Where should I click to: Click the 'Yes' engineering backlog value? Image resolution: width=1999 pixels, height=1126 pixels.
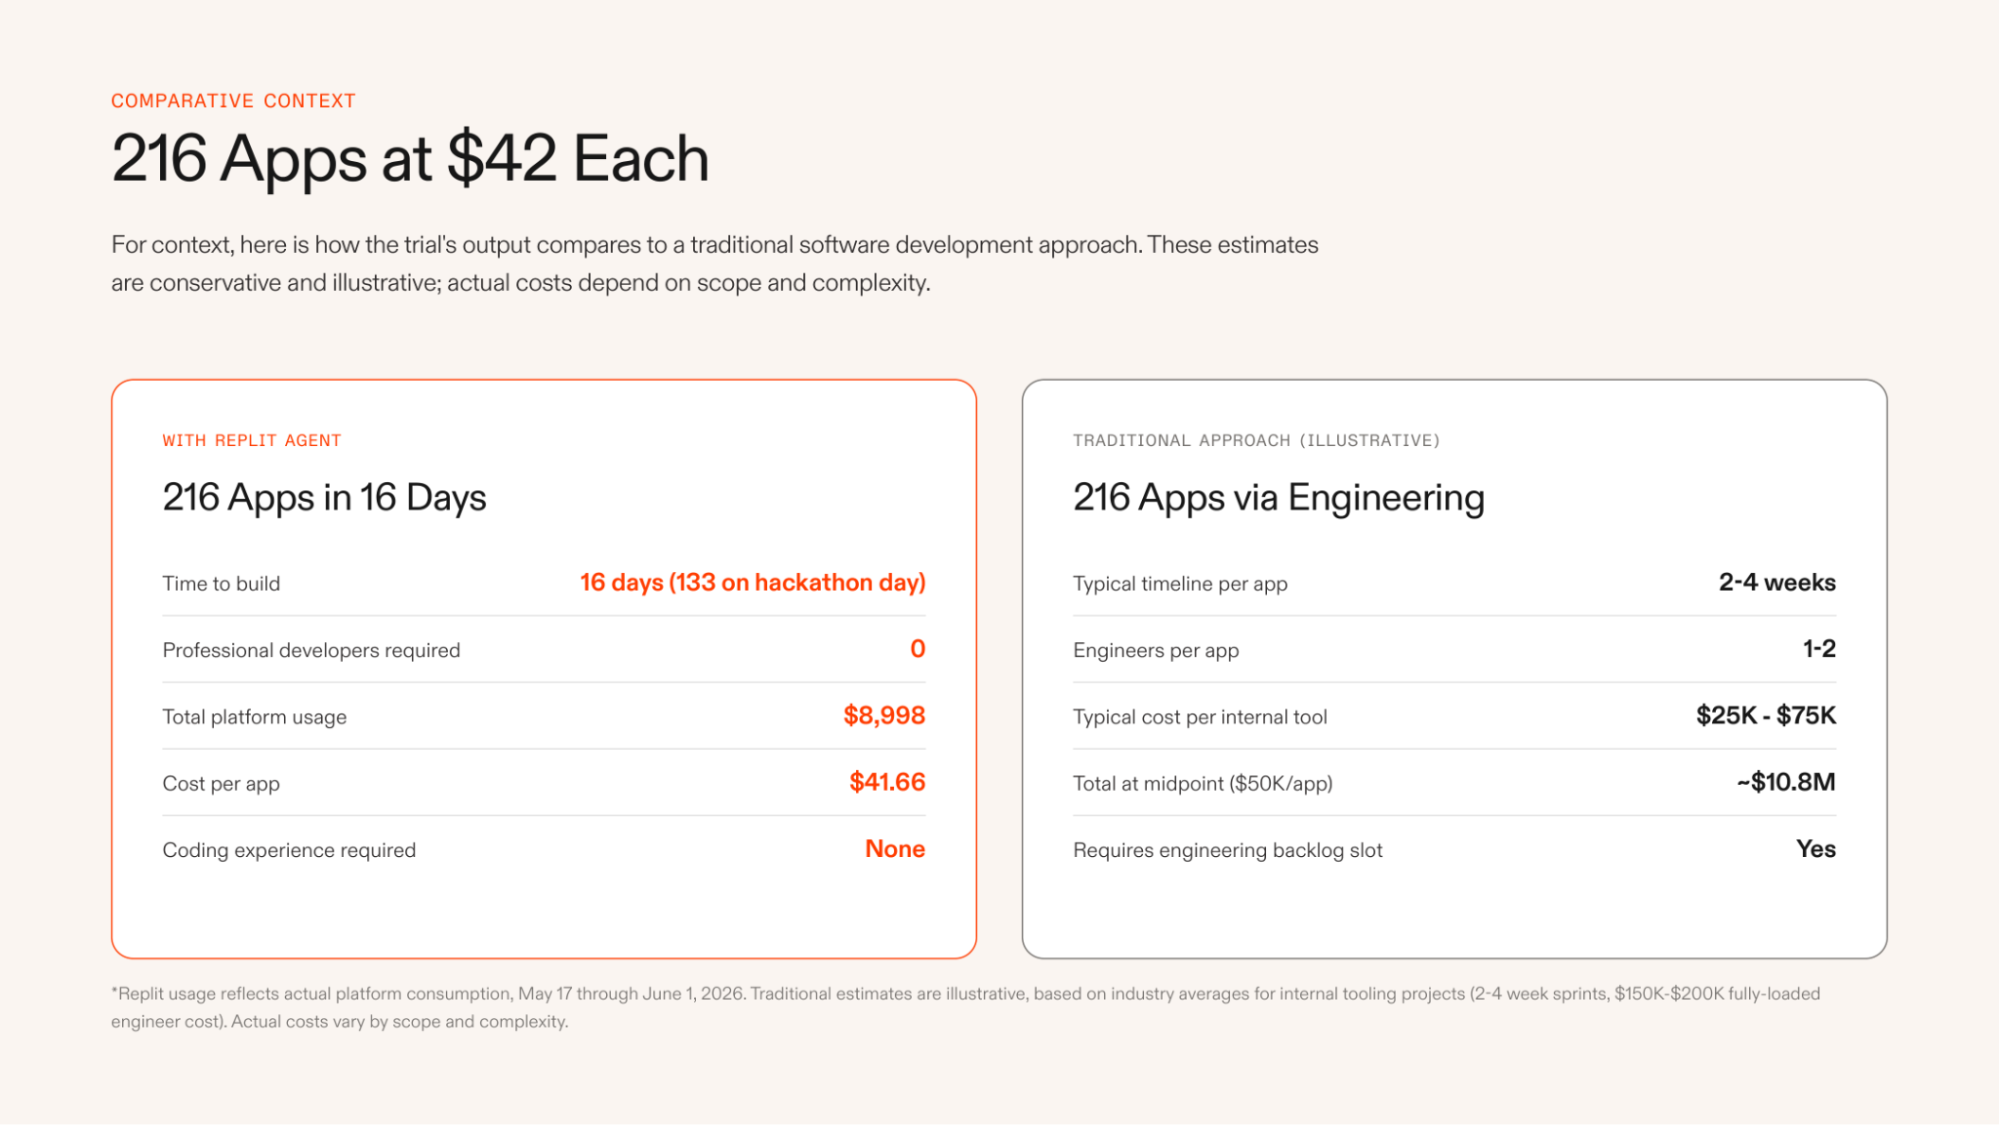point(1816,849)
